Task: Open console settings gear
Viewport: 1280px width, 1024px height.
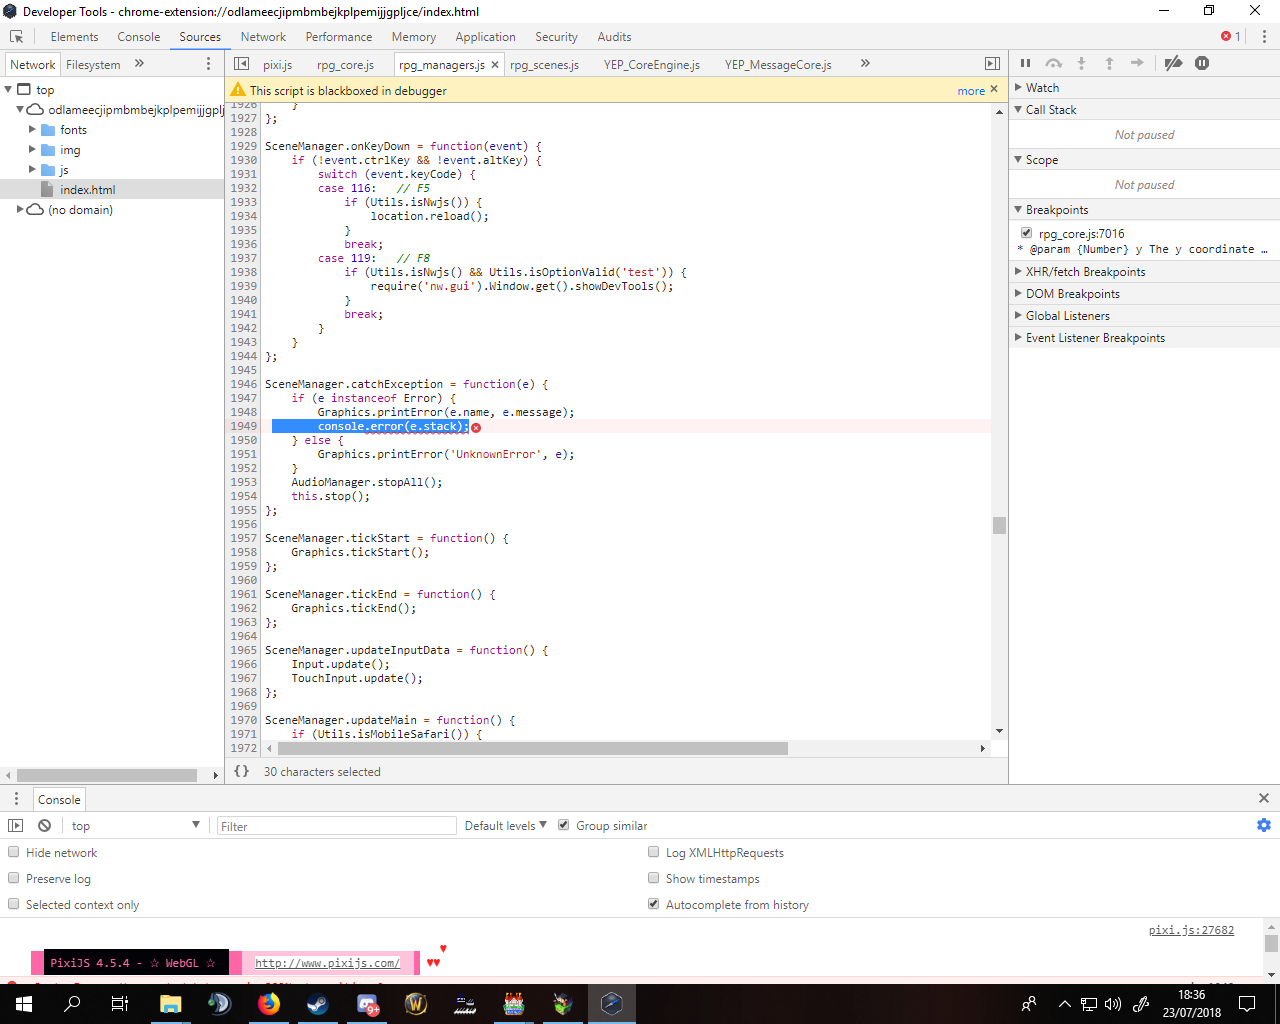Action: click(1264, 825)
